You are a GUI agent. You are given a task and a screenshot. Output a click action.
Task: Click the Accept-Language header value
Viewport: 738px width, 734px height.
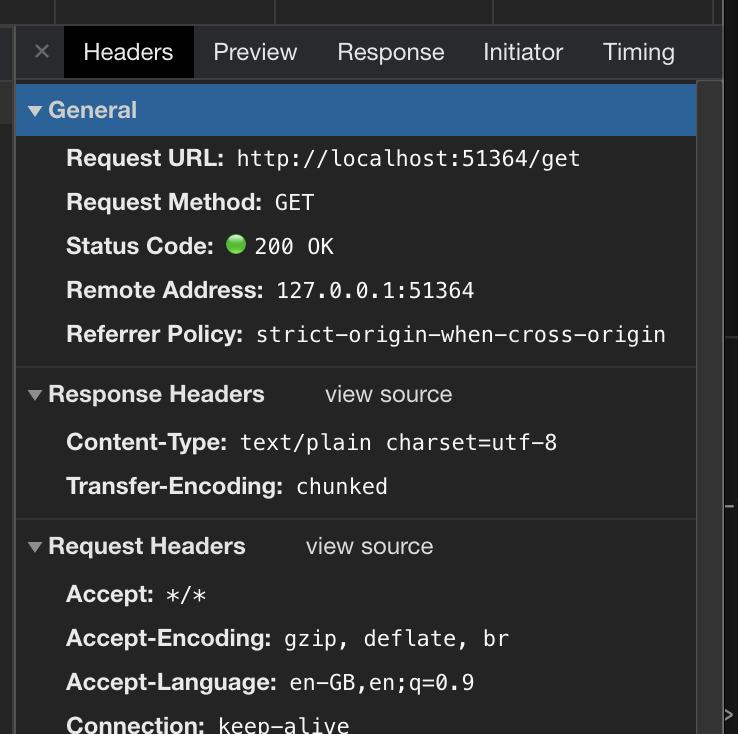tap(382, 683)
